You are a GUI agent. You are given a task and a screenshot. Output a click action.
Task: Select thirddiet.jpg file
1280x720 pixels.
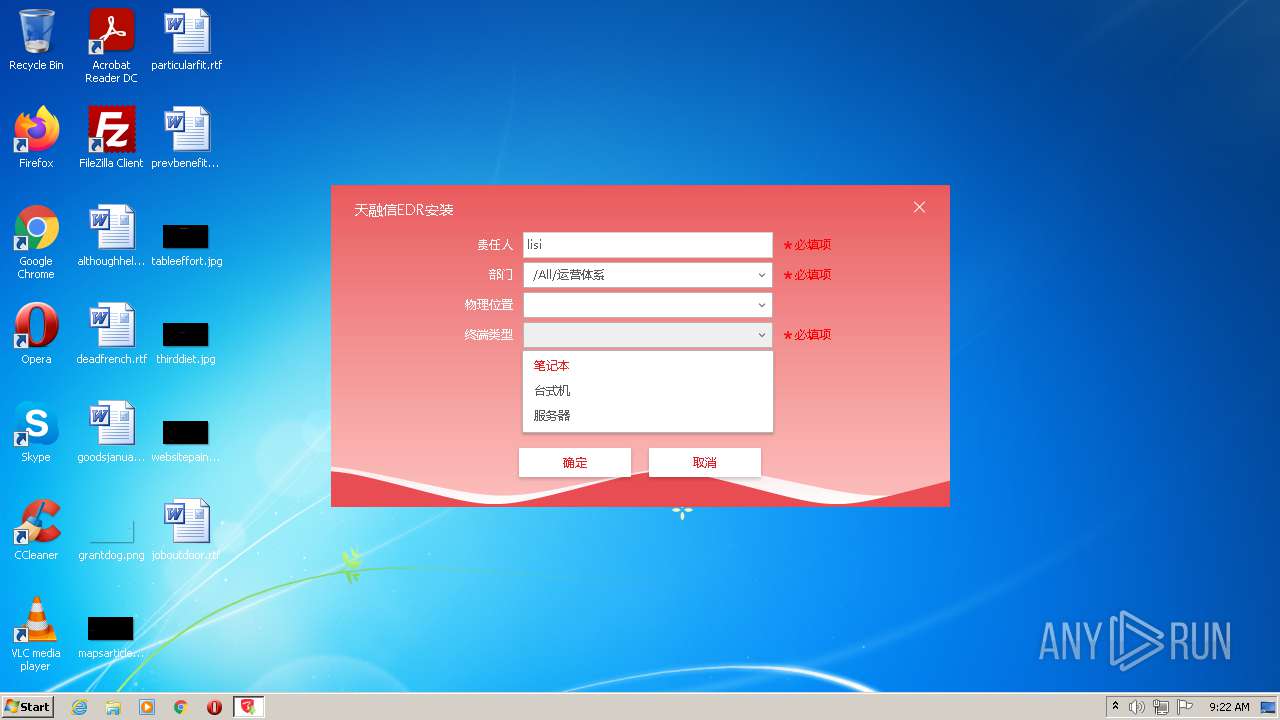(x=186, y=343)
